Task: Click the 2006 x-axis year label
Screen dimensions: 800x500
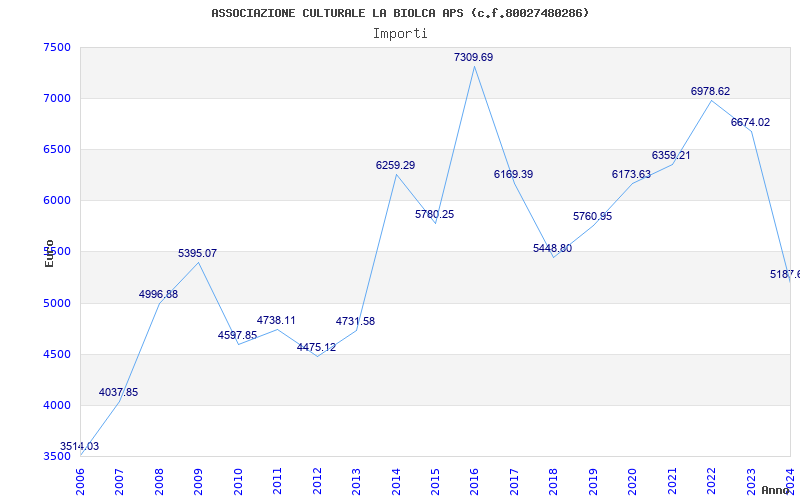Action: (80, 482)
